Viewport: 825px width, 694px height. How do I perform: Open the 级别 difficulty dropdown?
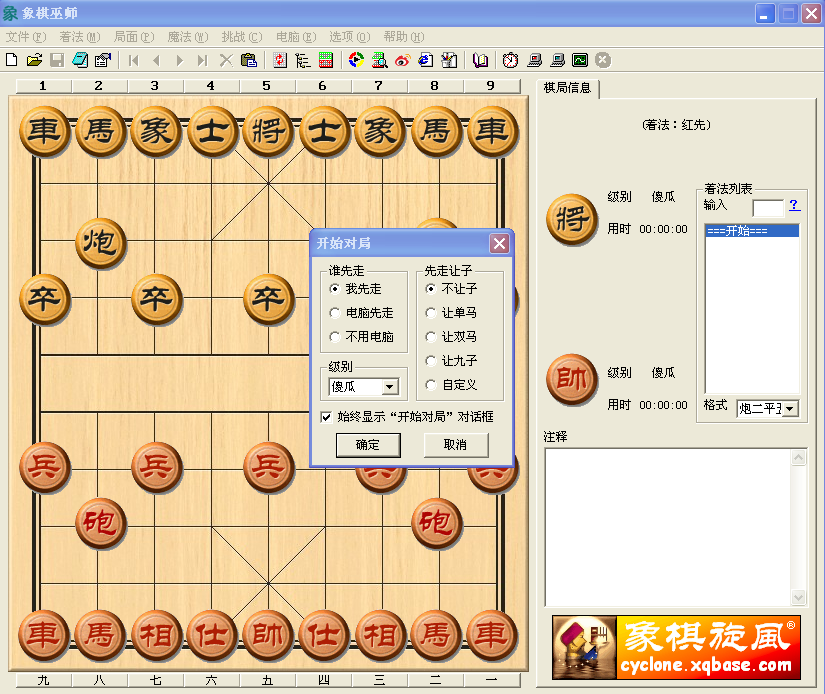click(390, 387)
